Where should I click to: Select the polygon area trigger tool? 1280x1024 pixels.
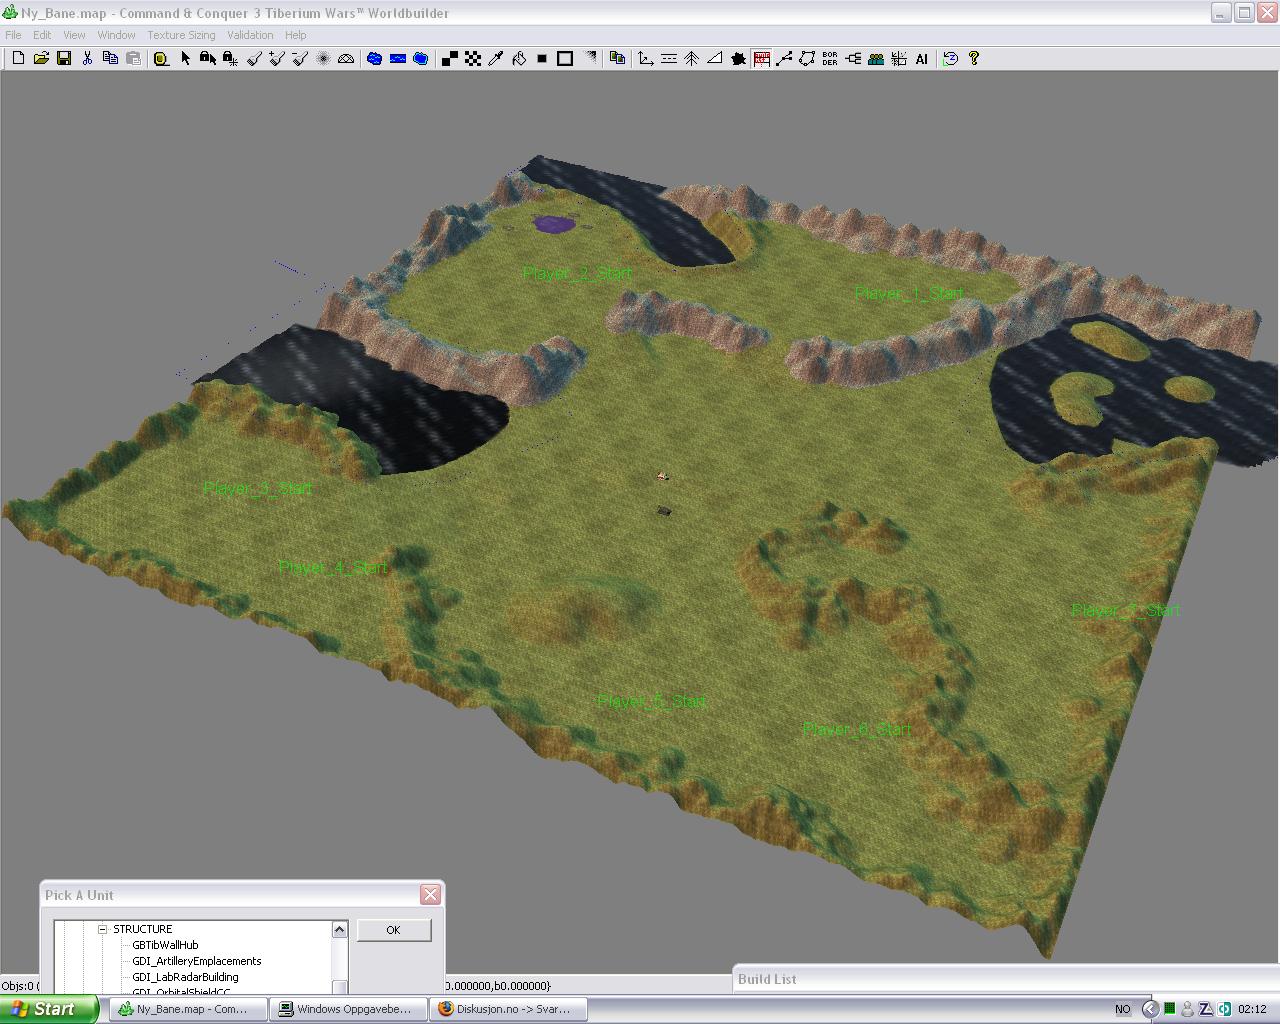[x=807, y=59]
